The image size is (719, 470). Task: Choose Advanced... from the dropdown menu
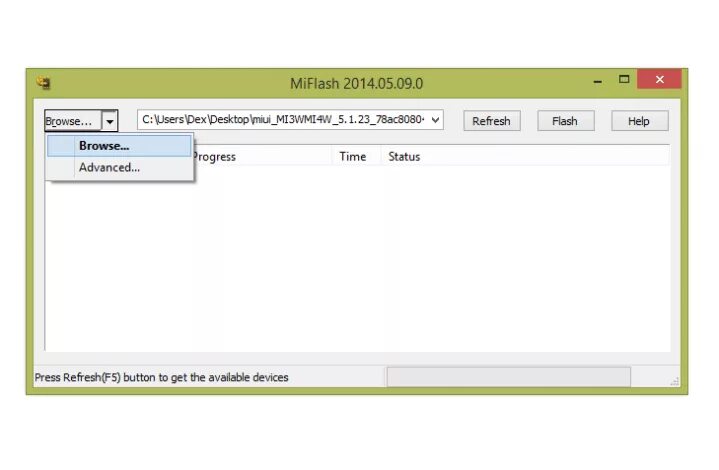pyautogui.click(x=119, y=167)
